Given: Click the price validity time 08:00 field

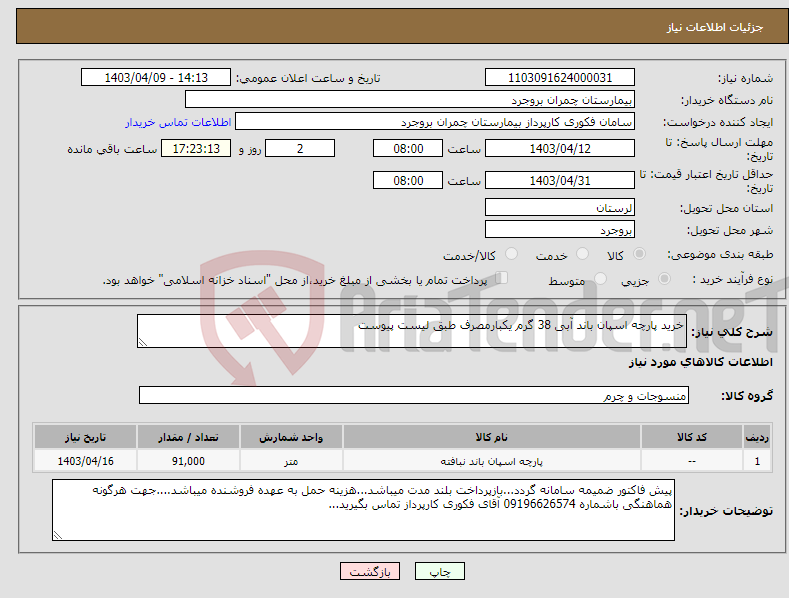Looking at the screenshot, I should point(408,180).
